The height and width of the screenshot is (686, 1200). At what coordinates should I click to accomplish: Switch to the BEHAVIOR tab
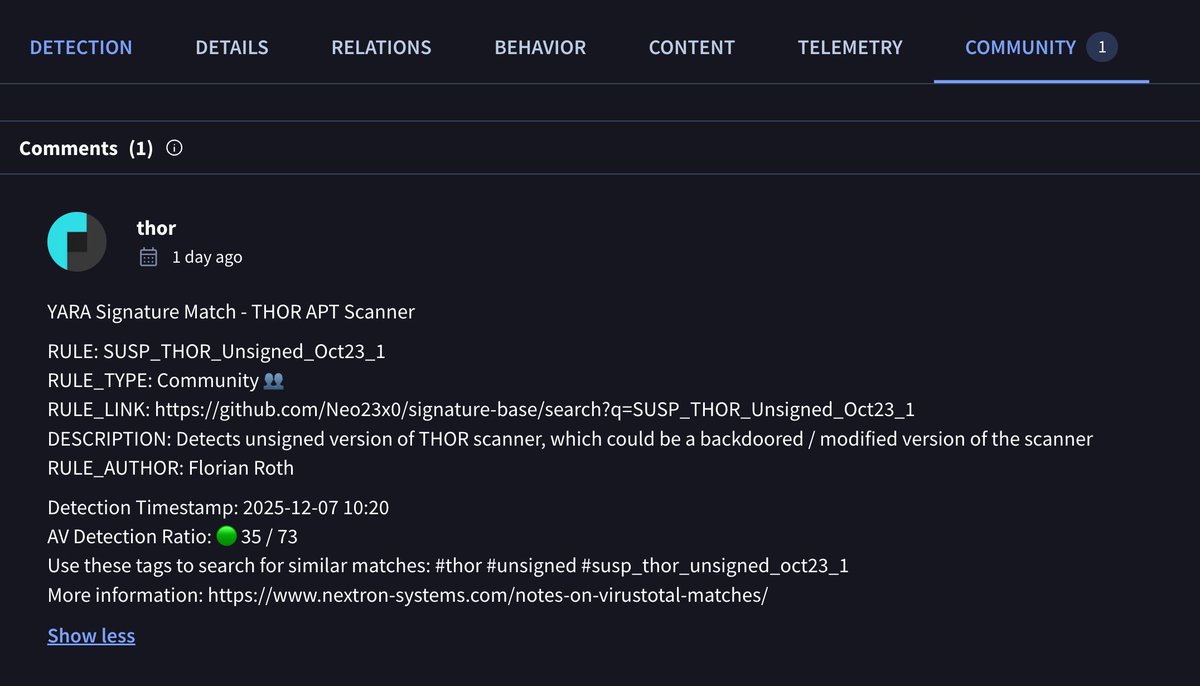coord(540,47)
